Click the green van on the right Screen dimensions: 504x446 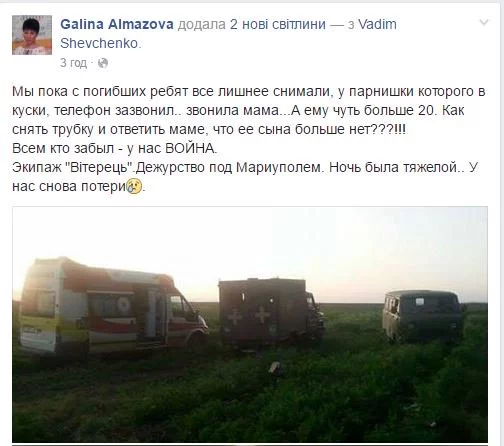424,316
